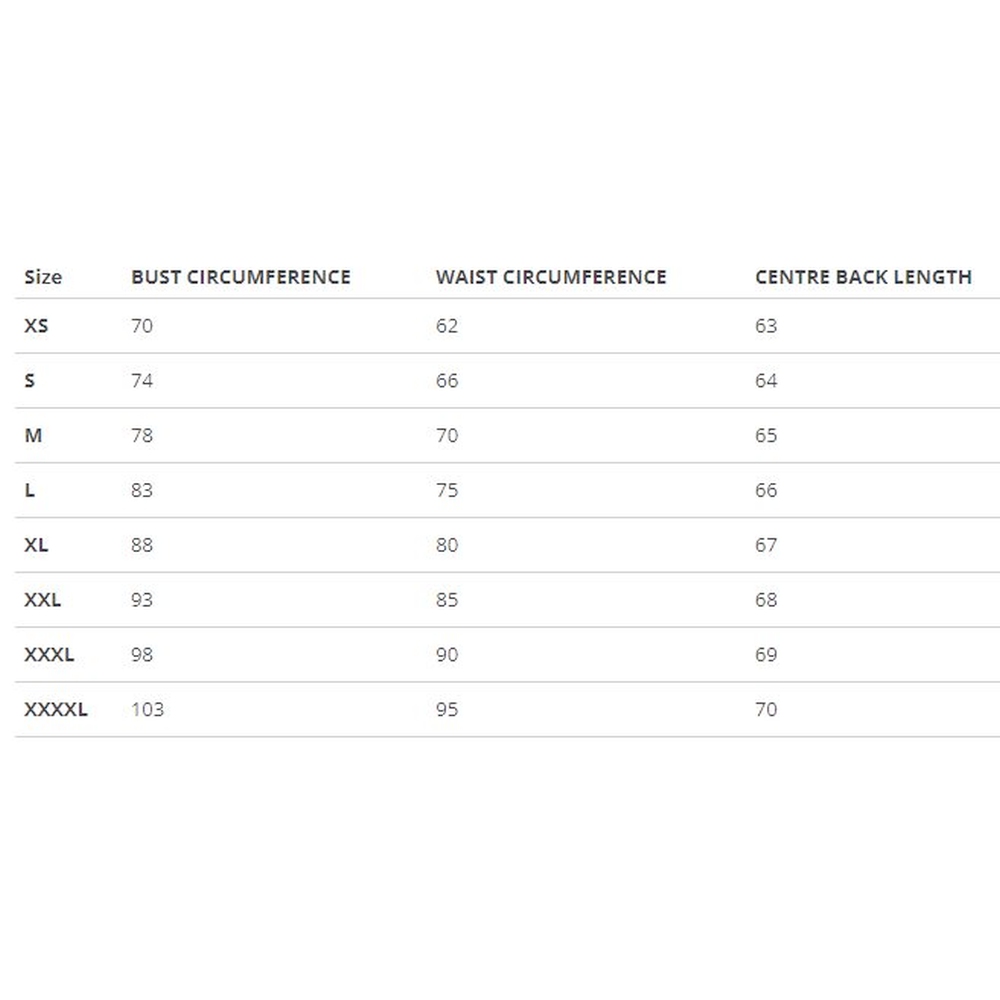
Task: Select the L size row label
Action: 30,491
